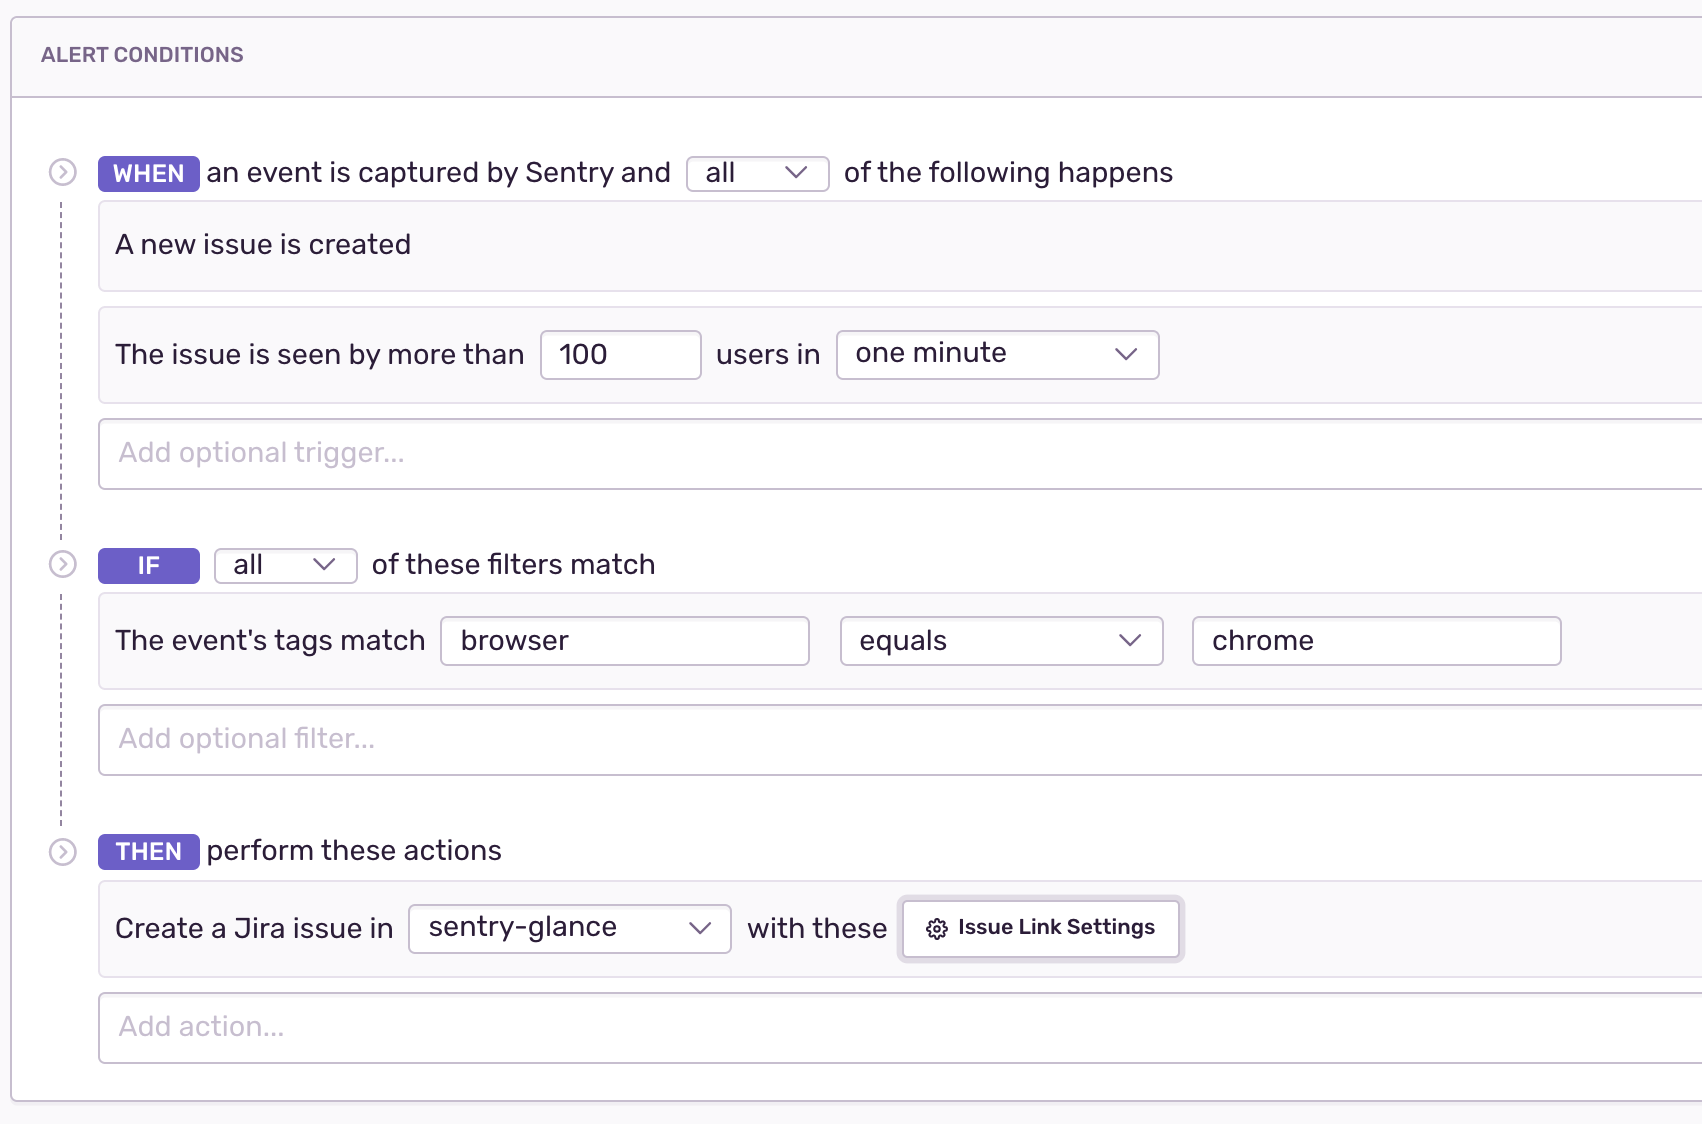The image size is (1702, 1124).
Task: Click the ALERT CONDITIONS panel header
Action: pyautogui.click(x=142, y=55)
